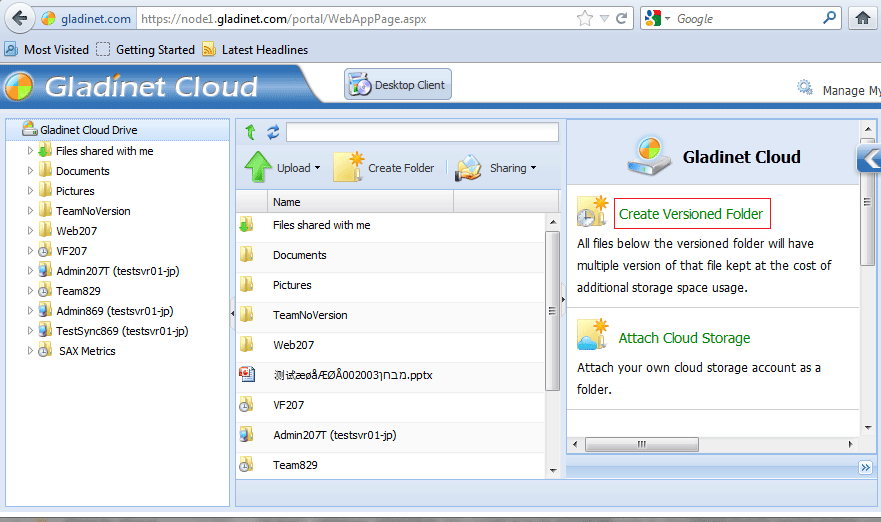The image size is (881, 522).
Task: Expand the Documents tree node
Action: (x=30, y=171)
